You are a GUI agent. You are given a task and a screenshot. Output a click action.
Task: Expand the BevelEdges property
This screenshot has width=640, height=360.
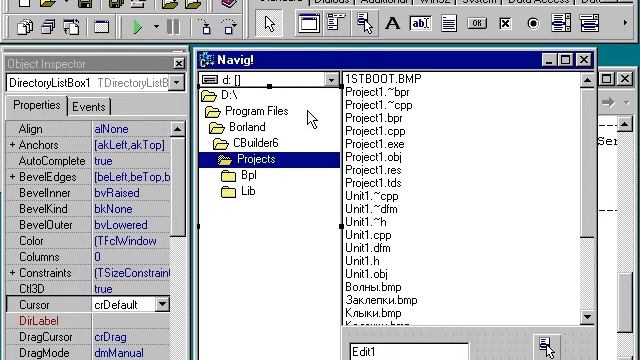12,177
